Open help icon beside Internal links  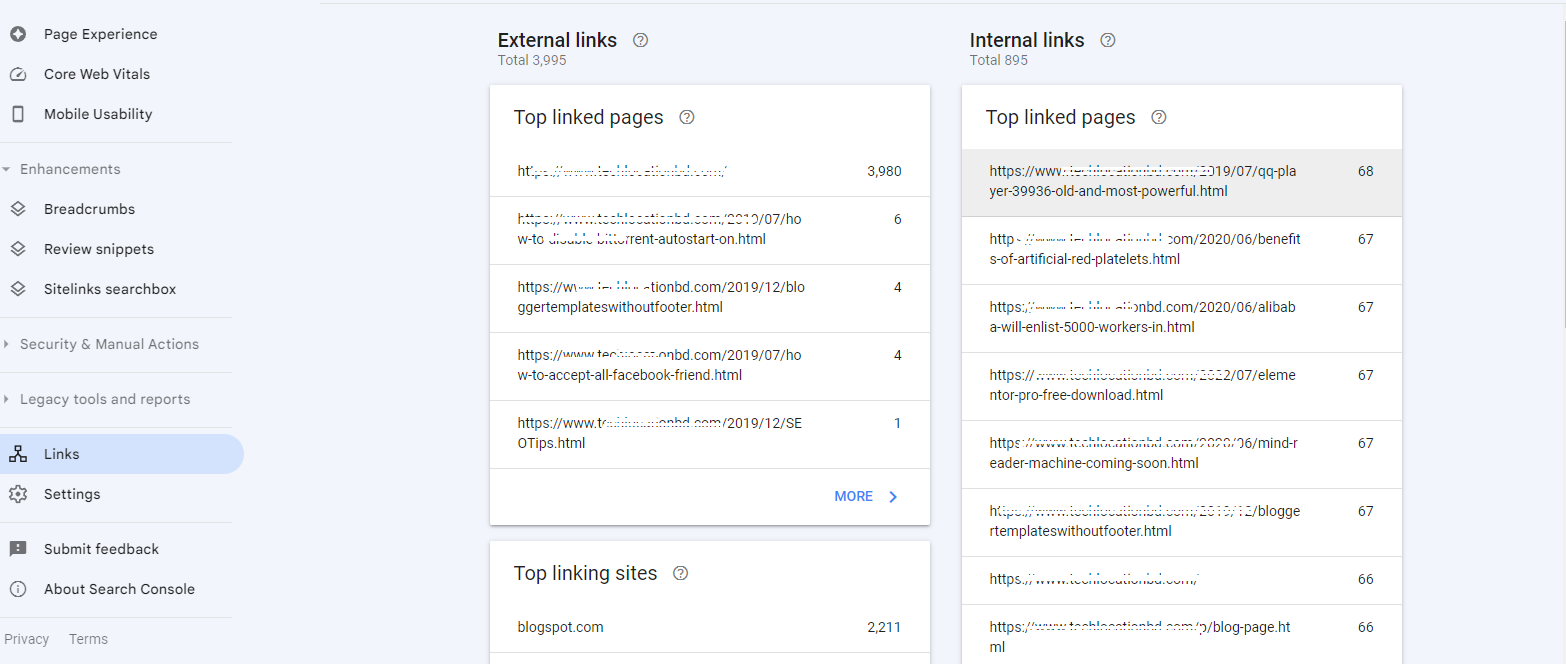(x=1108, y=40)
